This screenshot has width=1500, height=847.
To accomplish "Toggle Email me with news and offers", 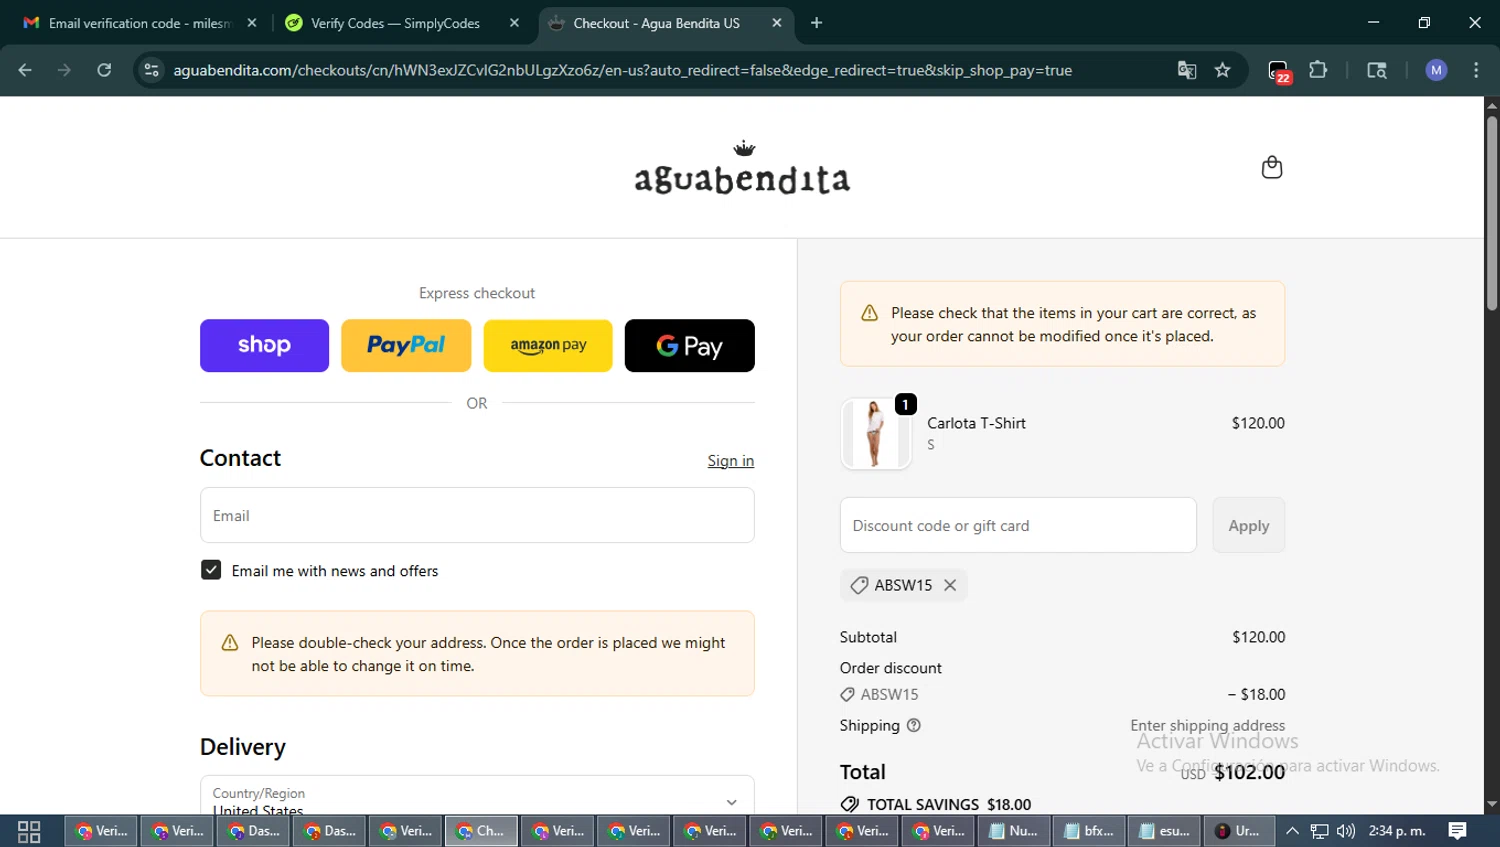I will [211, 570].
